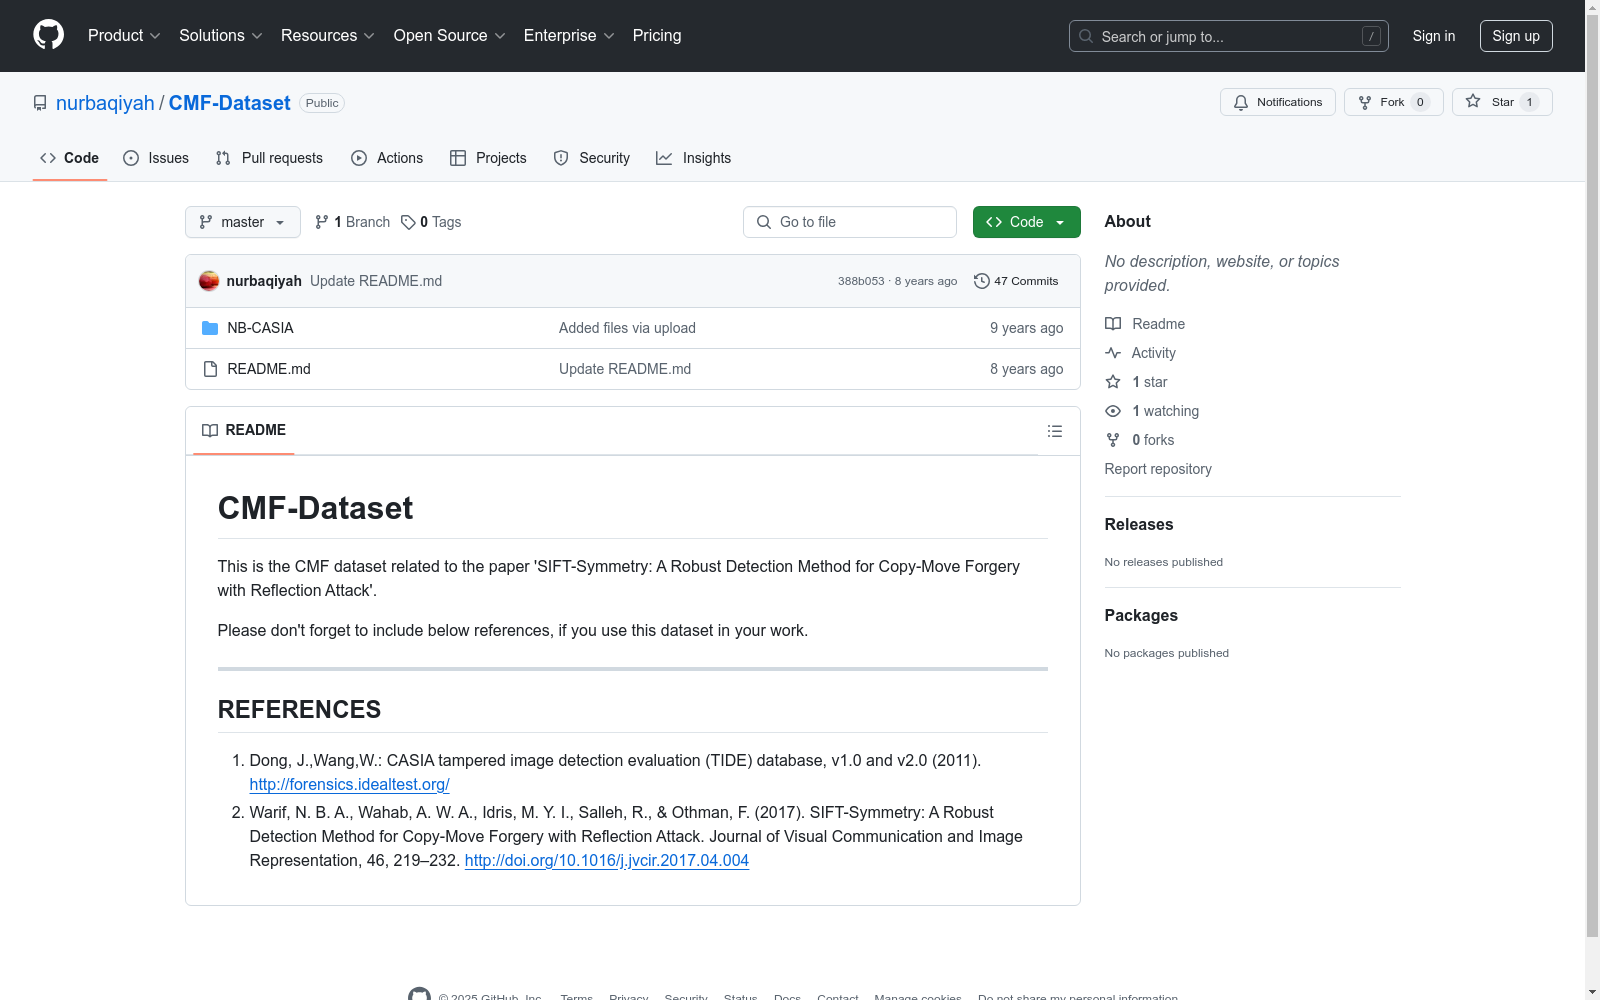This screenshot has height=1000, width=1600.
Task: Open the Pull requests tab
Action: coord(269,158)
